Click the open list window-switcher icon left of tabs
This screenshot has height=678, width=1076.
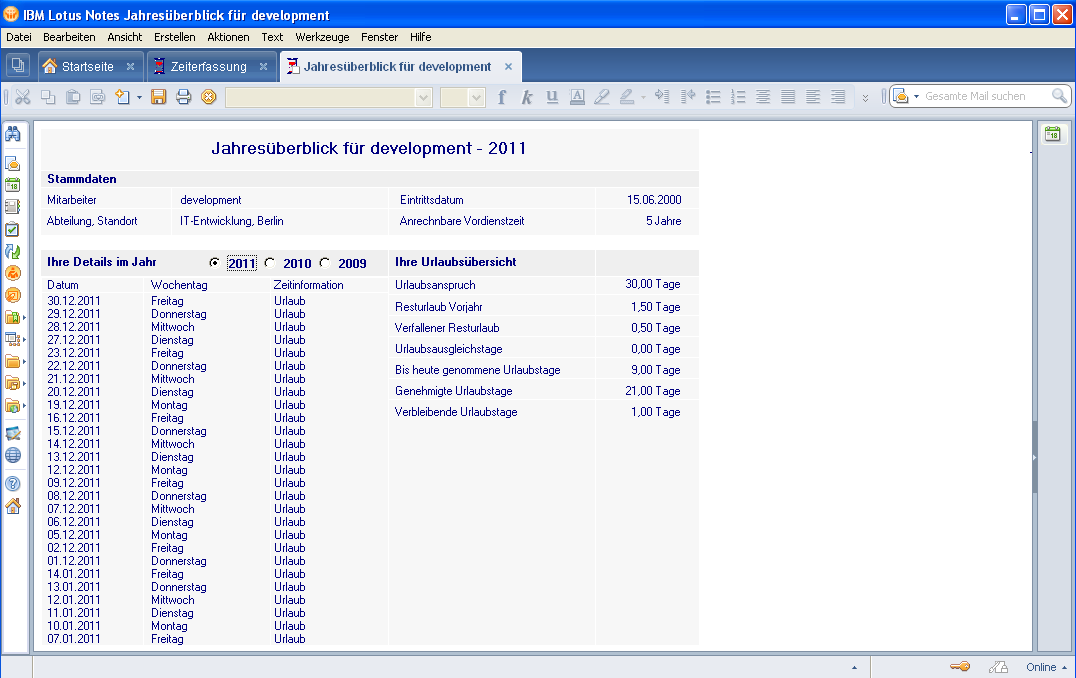18,66
